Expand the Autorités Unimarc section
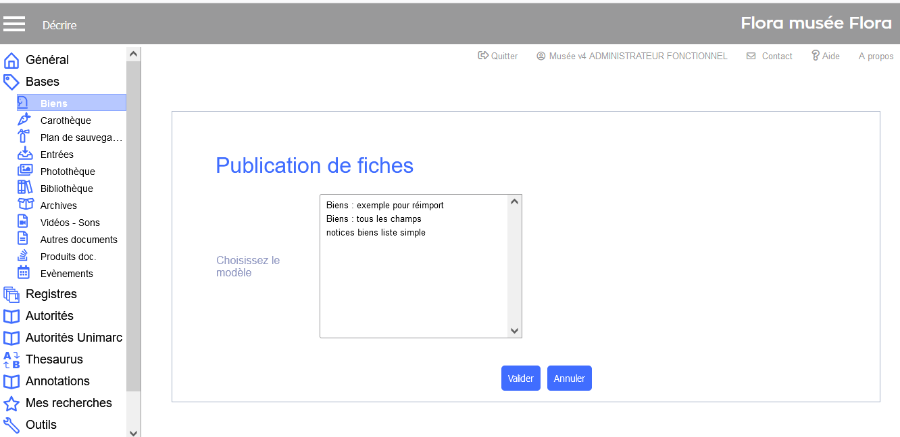The height and width of the screenshot is (437, 900). (73, 338)
